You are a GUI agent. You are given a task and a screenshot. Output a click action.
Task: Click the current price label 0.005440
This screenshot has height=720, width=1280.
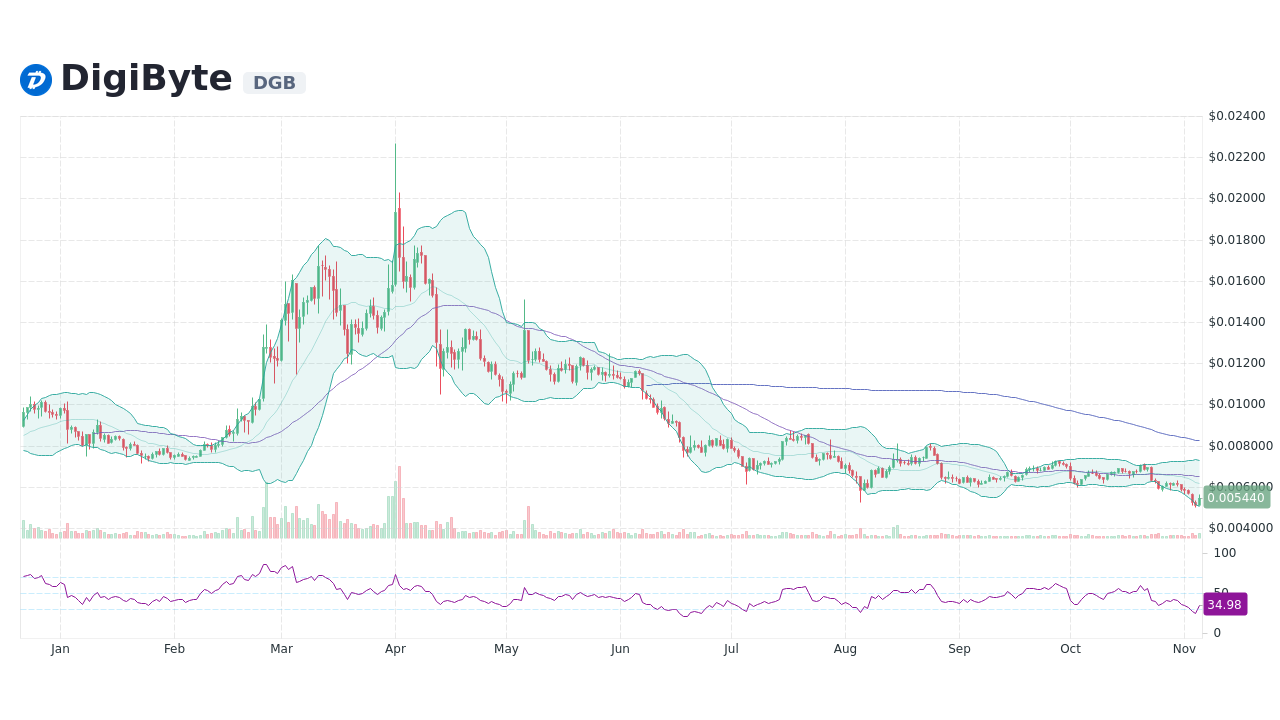[x=1236, y=498]
